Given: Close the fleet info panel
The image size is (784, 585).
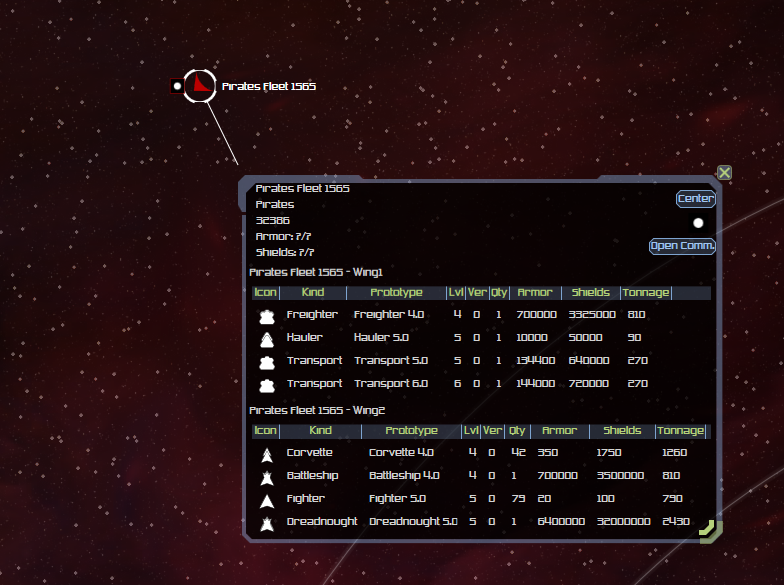Looking at the screenshot, I should pyautogui.click(x=724, y=172).
